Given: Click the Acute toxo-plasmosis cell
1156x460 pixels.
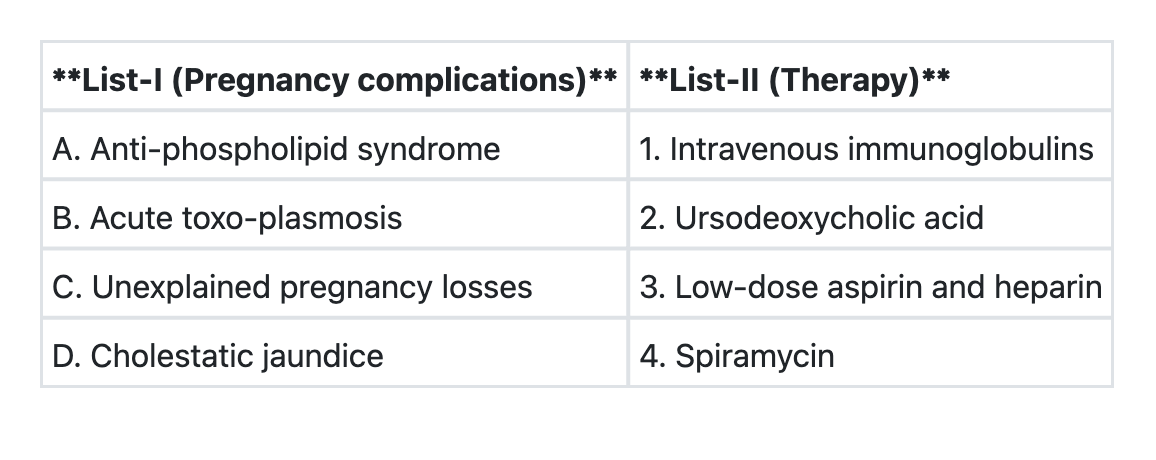Looking at the screenshot, I should click(334, 218).
